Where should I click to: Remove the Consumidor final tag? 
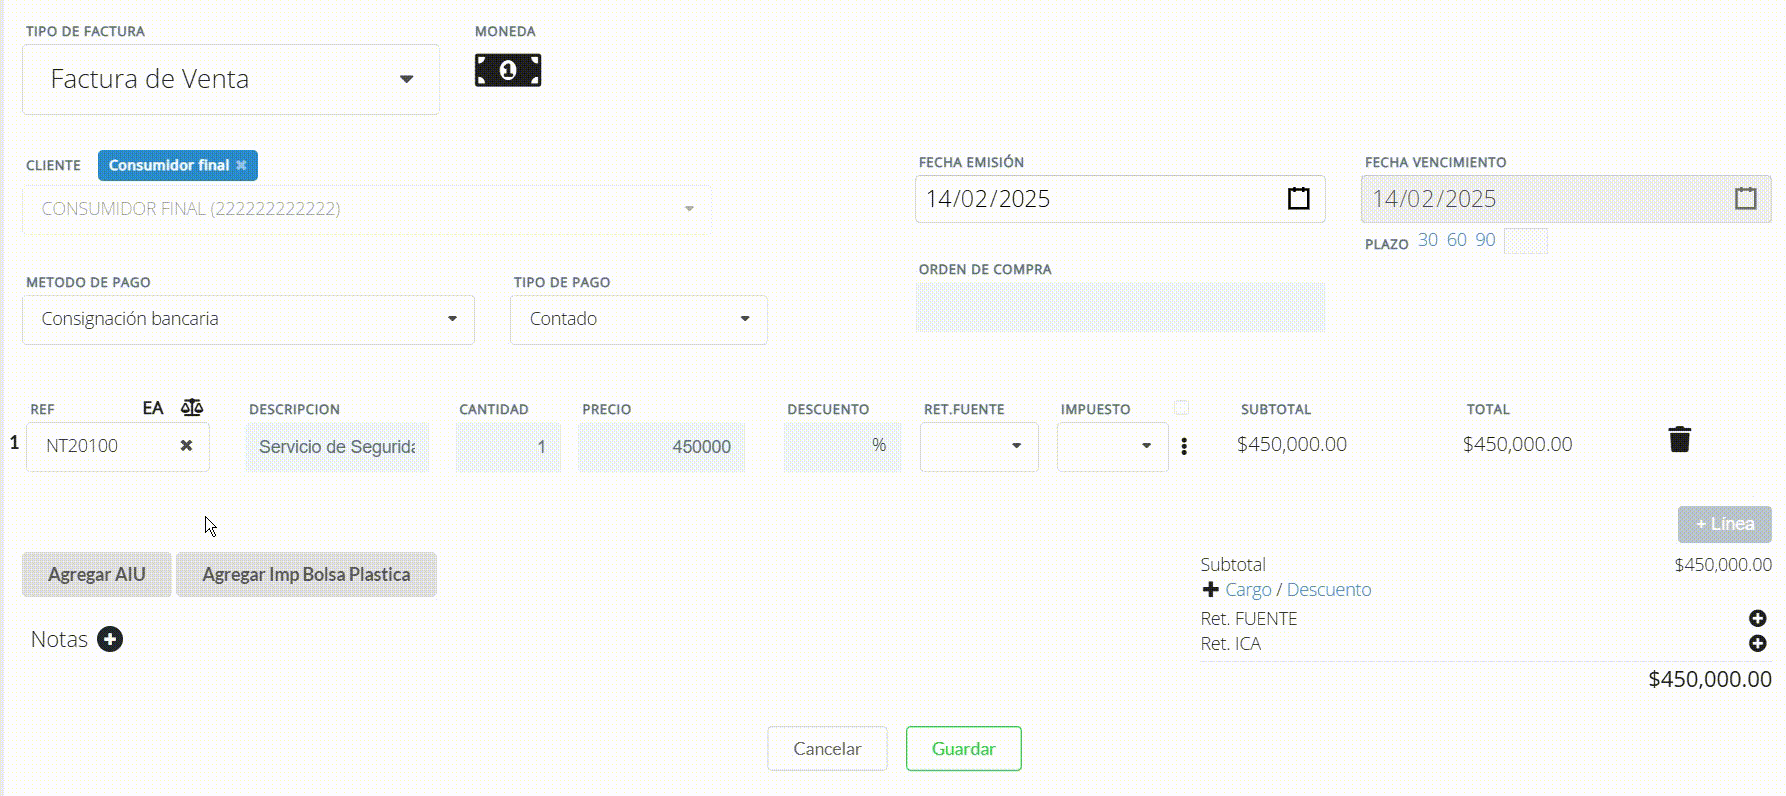pos(240,165)
